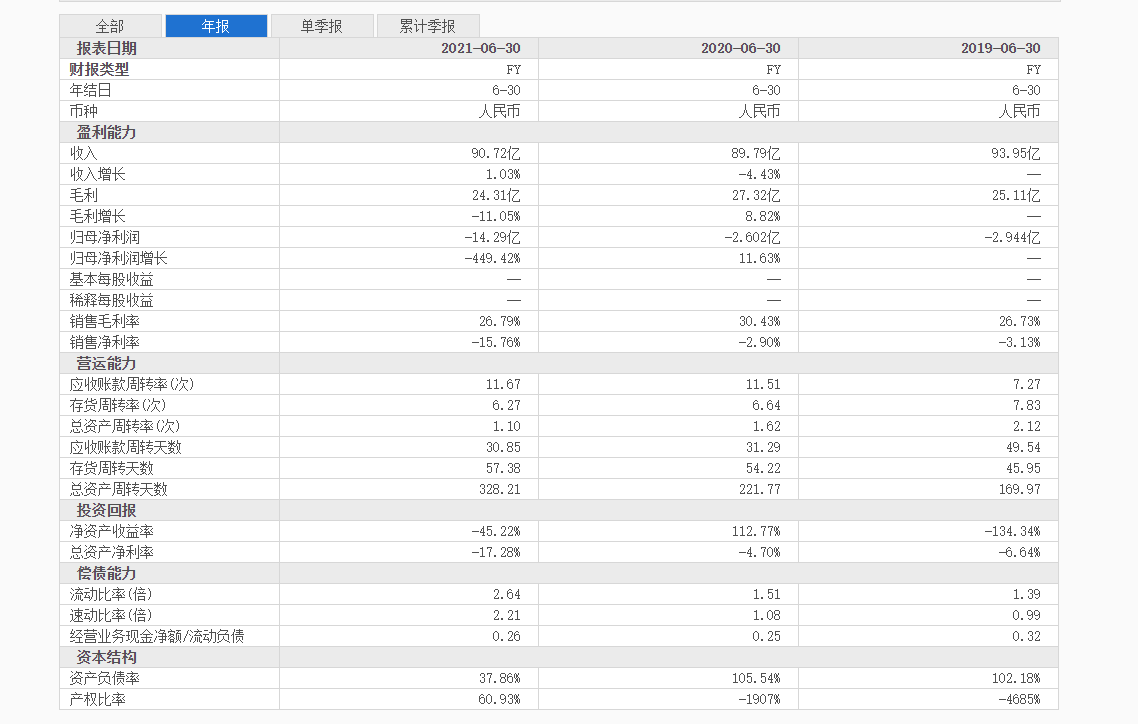Click the 投资回报 section header
This screenshot has width=1138, height=724.
(106, 510)
